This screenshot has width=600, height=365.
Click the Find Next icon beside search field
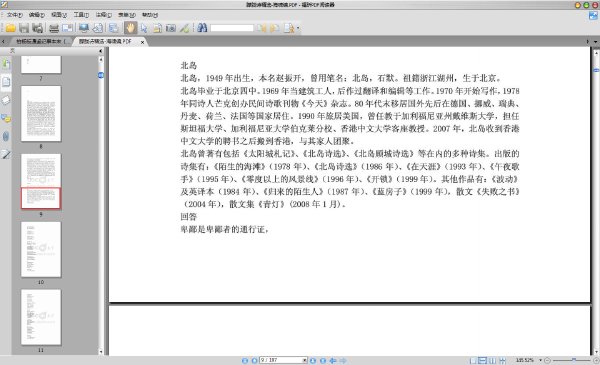[x=274, y=28]
